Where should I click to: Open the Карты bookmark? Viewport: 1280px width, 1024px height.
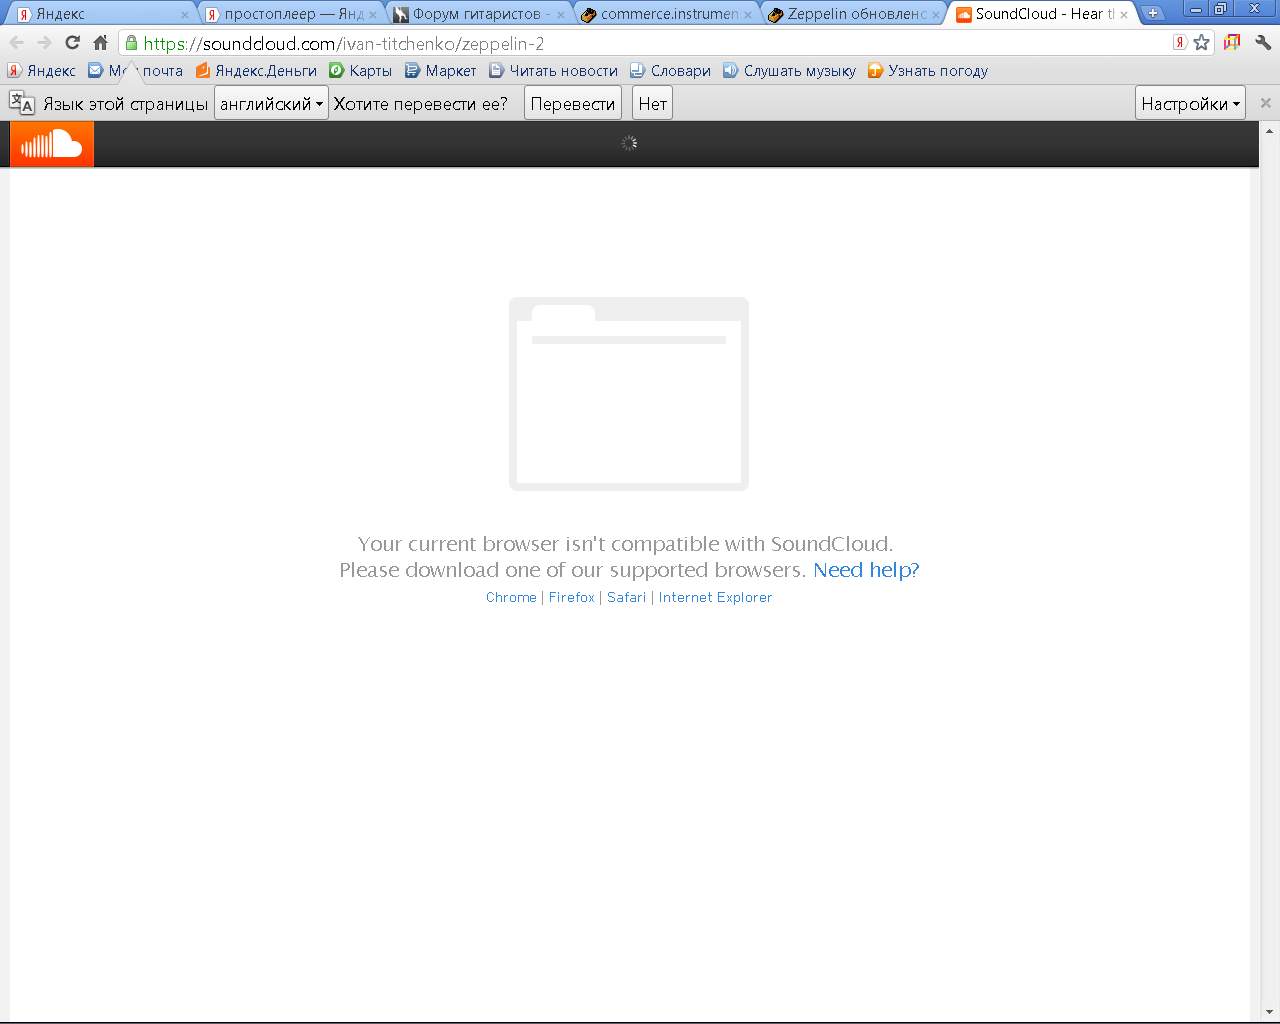tap(361, 71)
